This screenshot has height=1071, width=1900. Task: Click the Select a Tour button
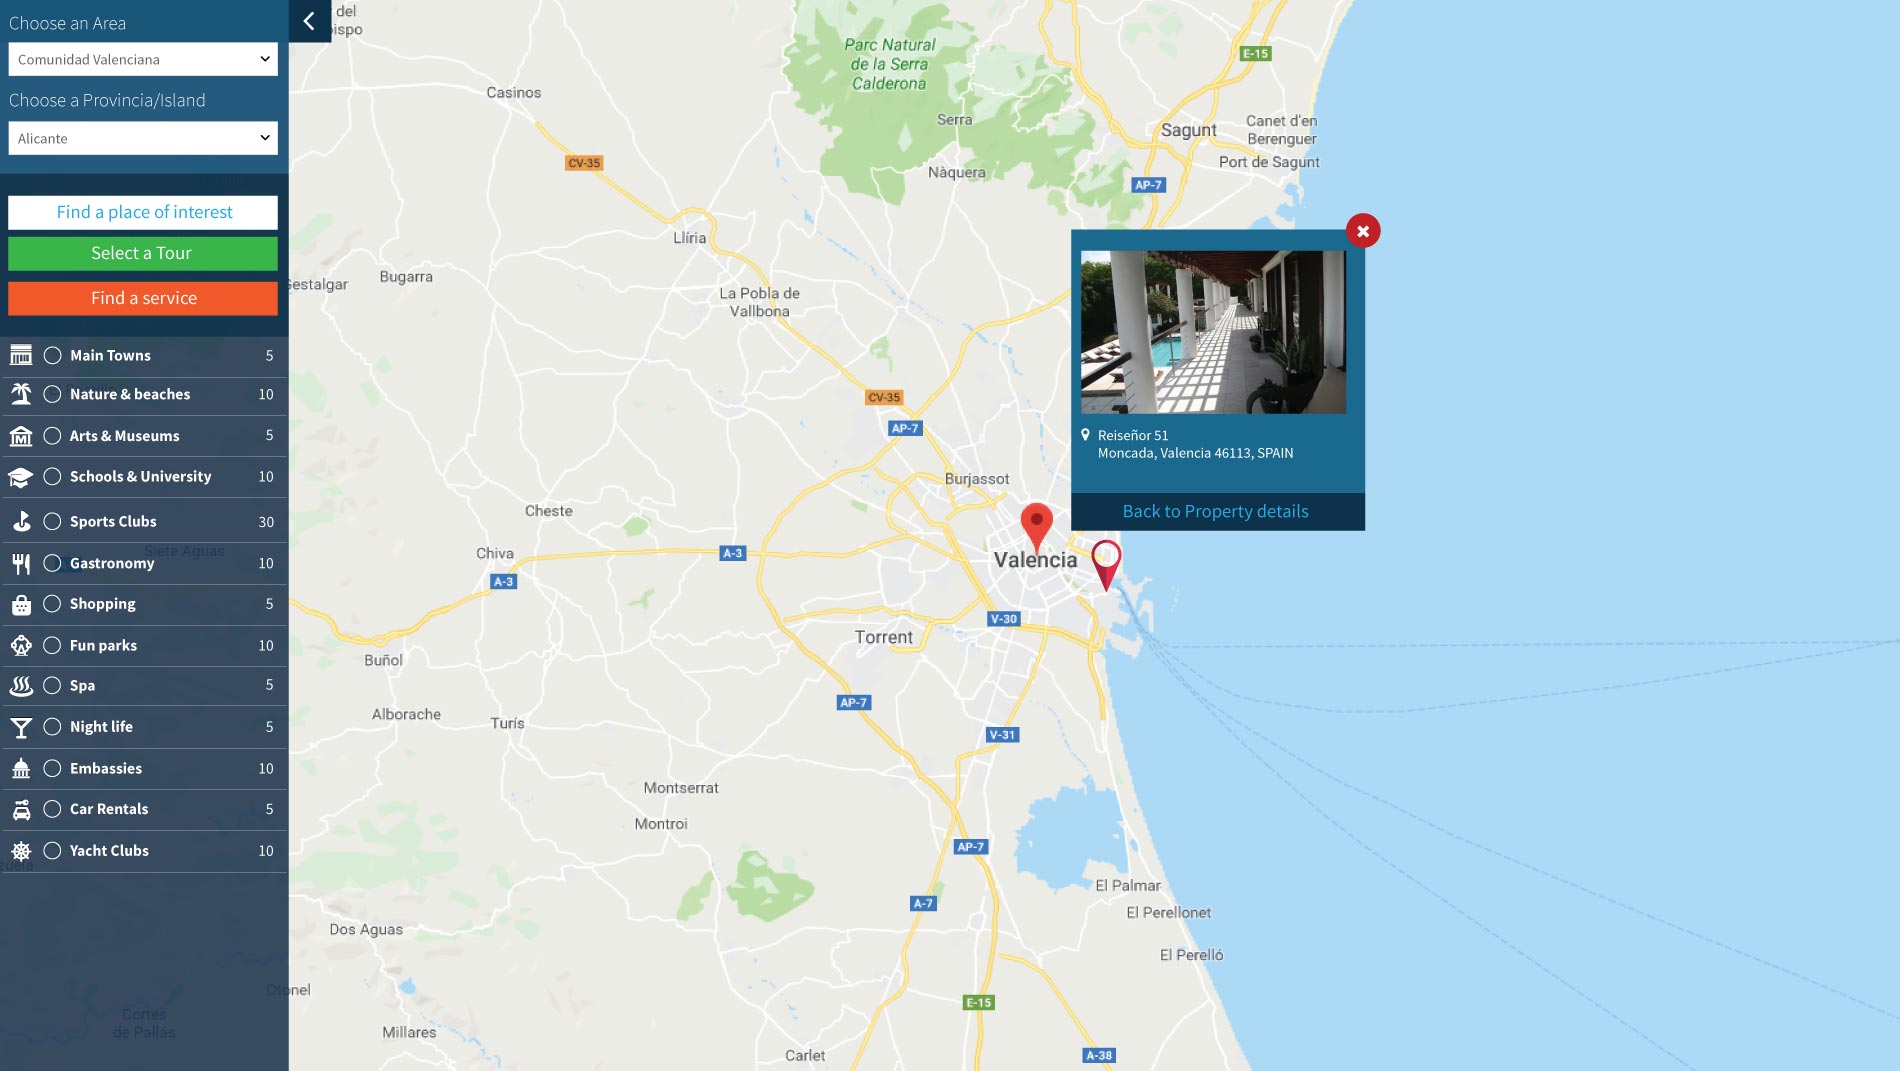click(x=143, y=253)
